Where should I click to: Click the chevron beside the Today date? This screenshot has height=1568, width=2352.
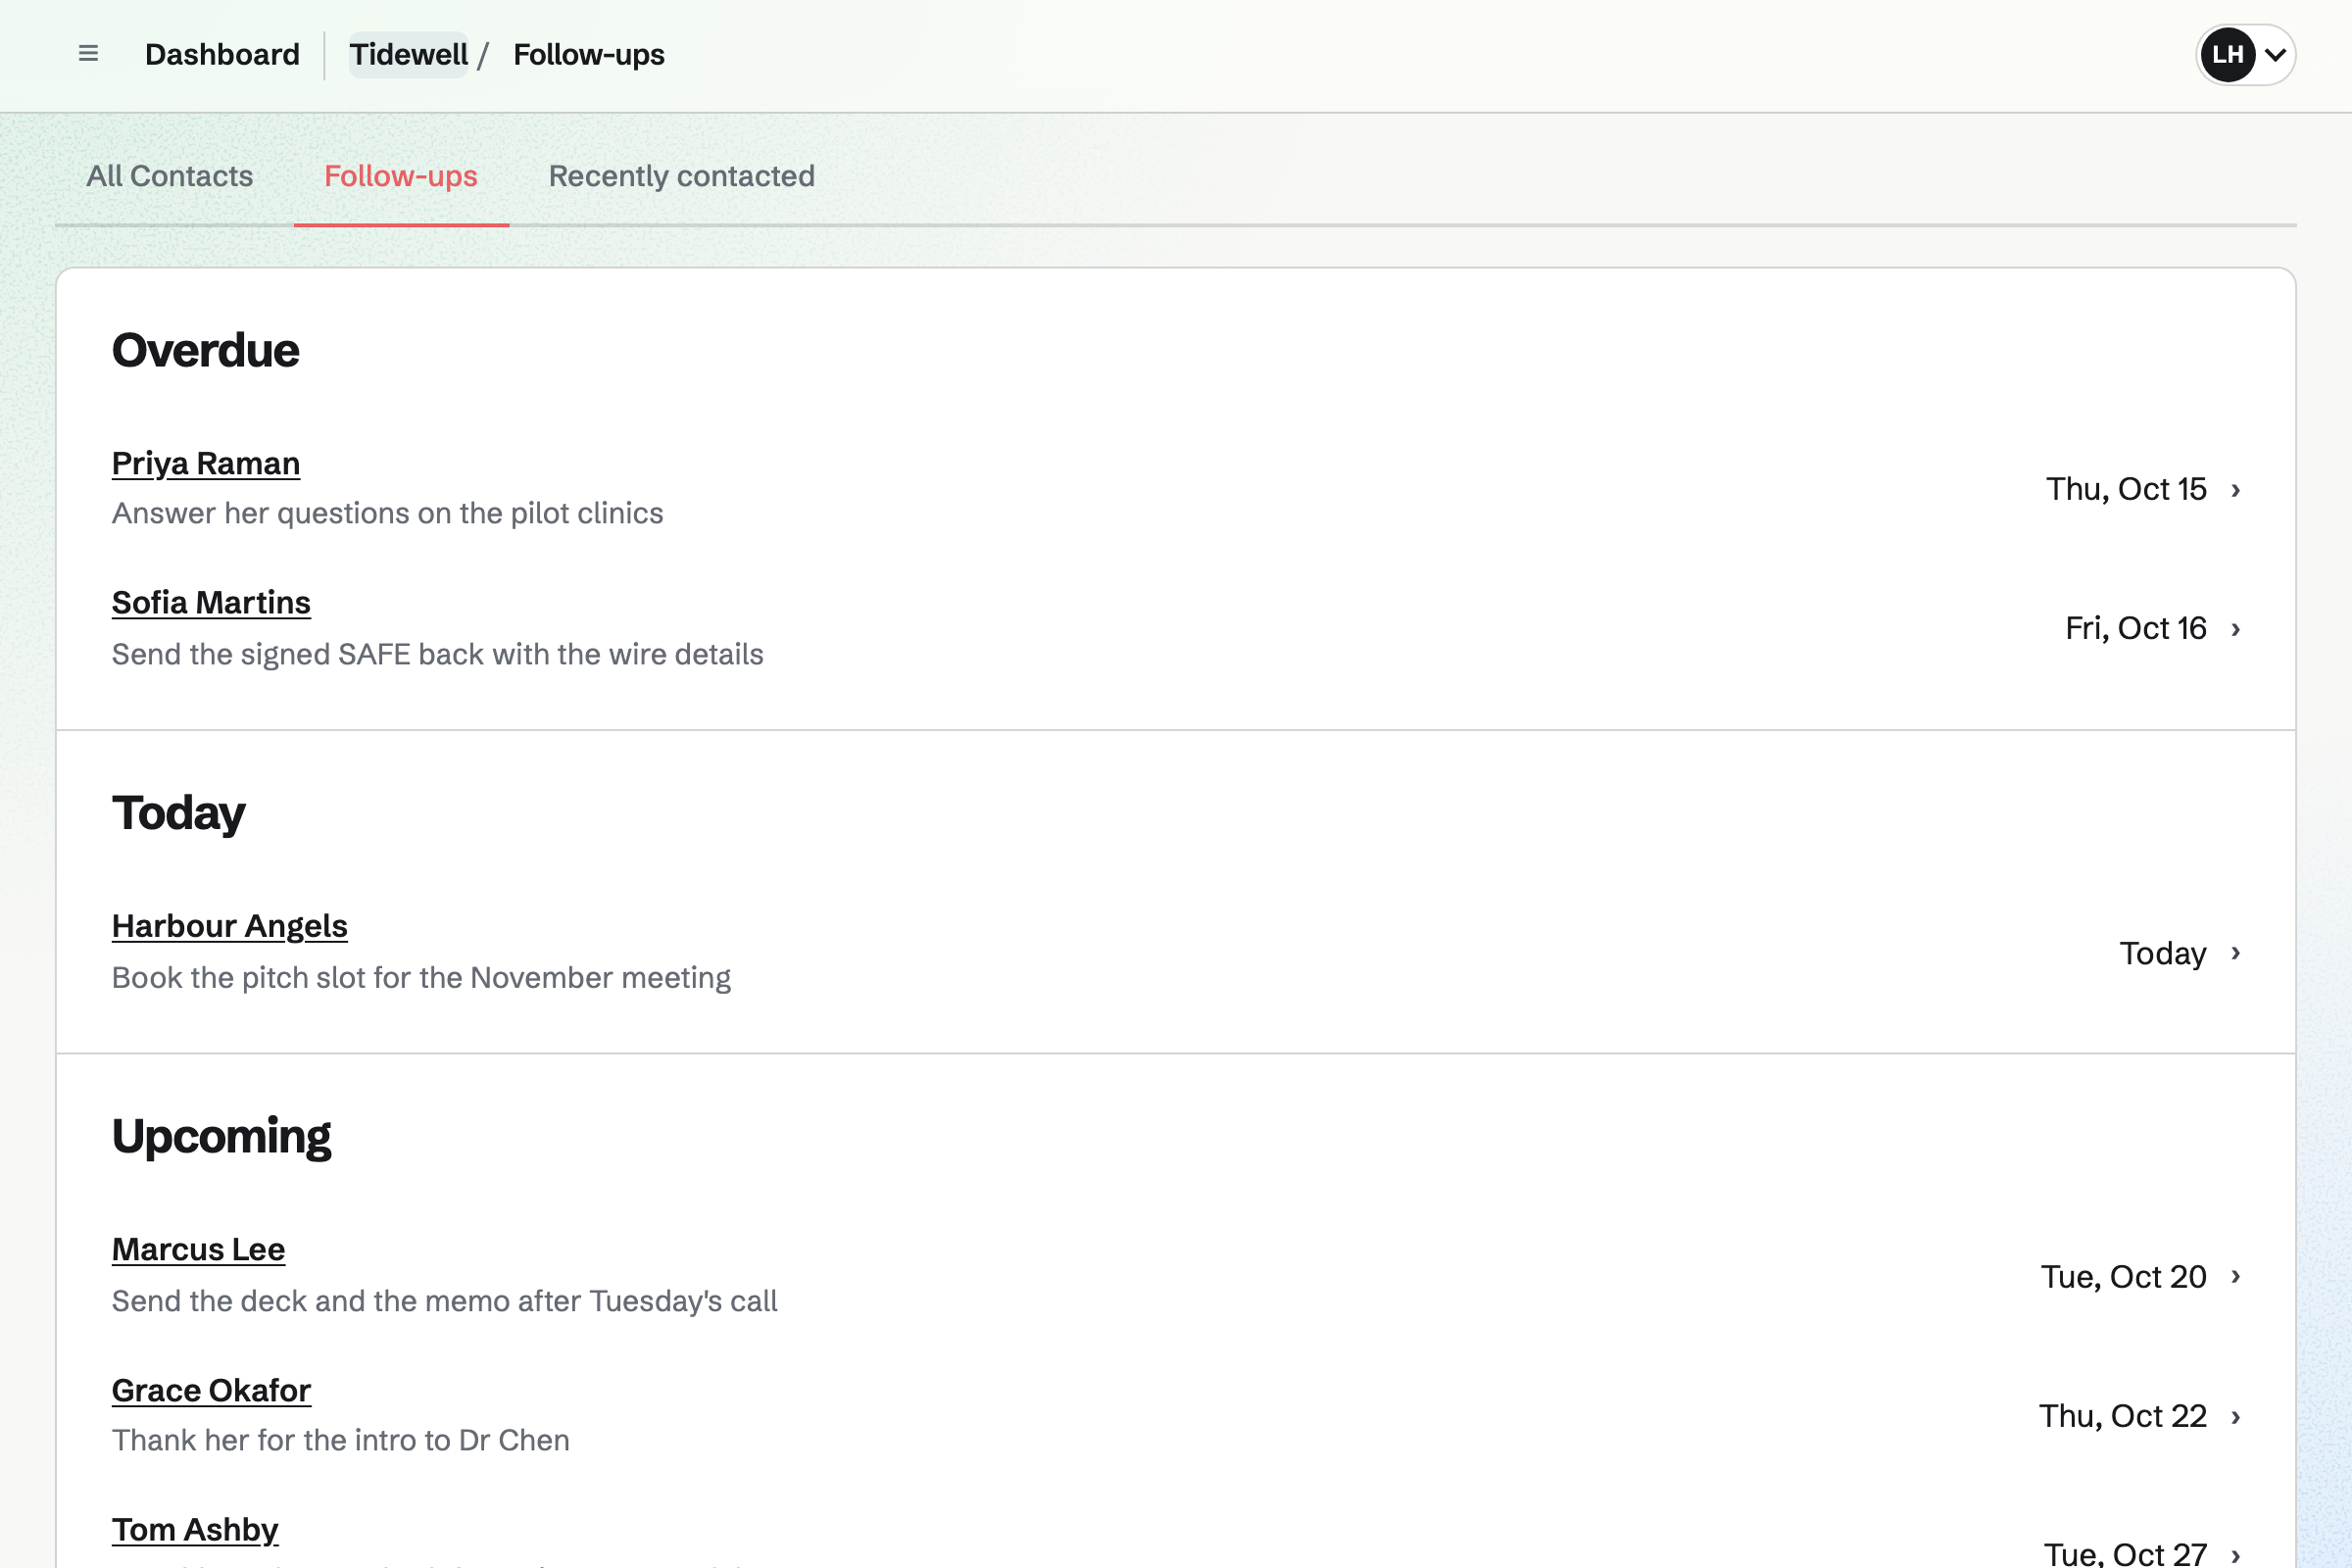[x=2236, y=953]
